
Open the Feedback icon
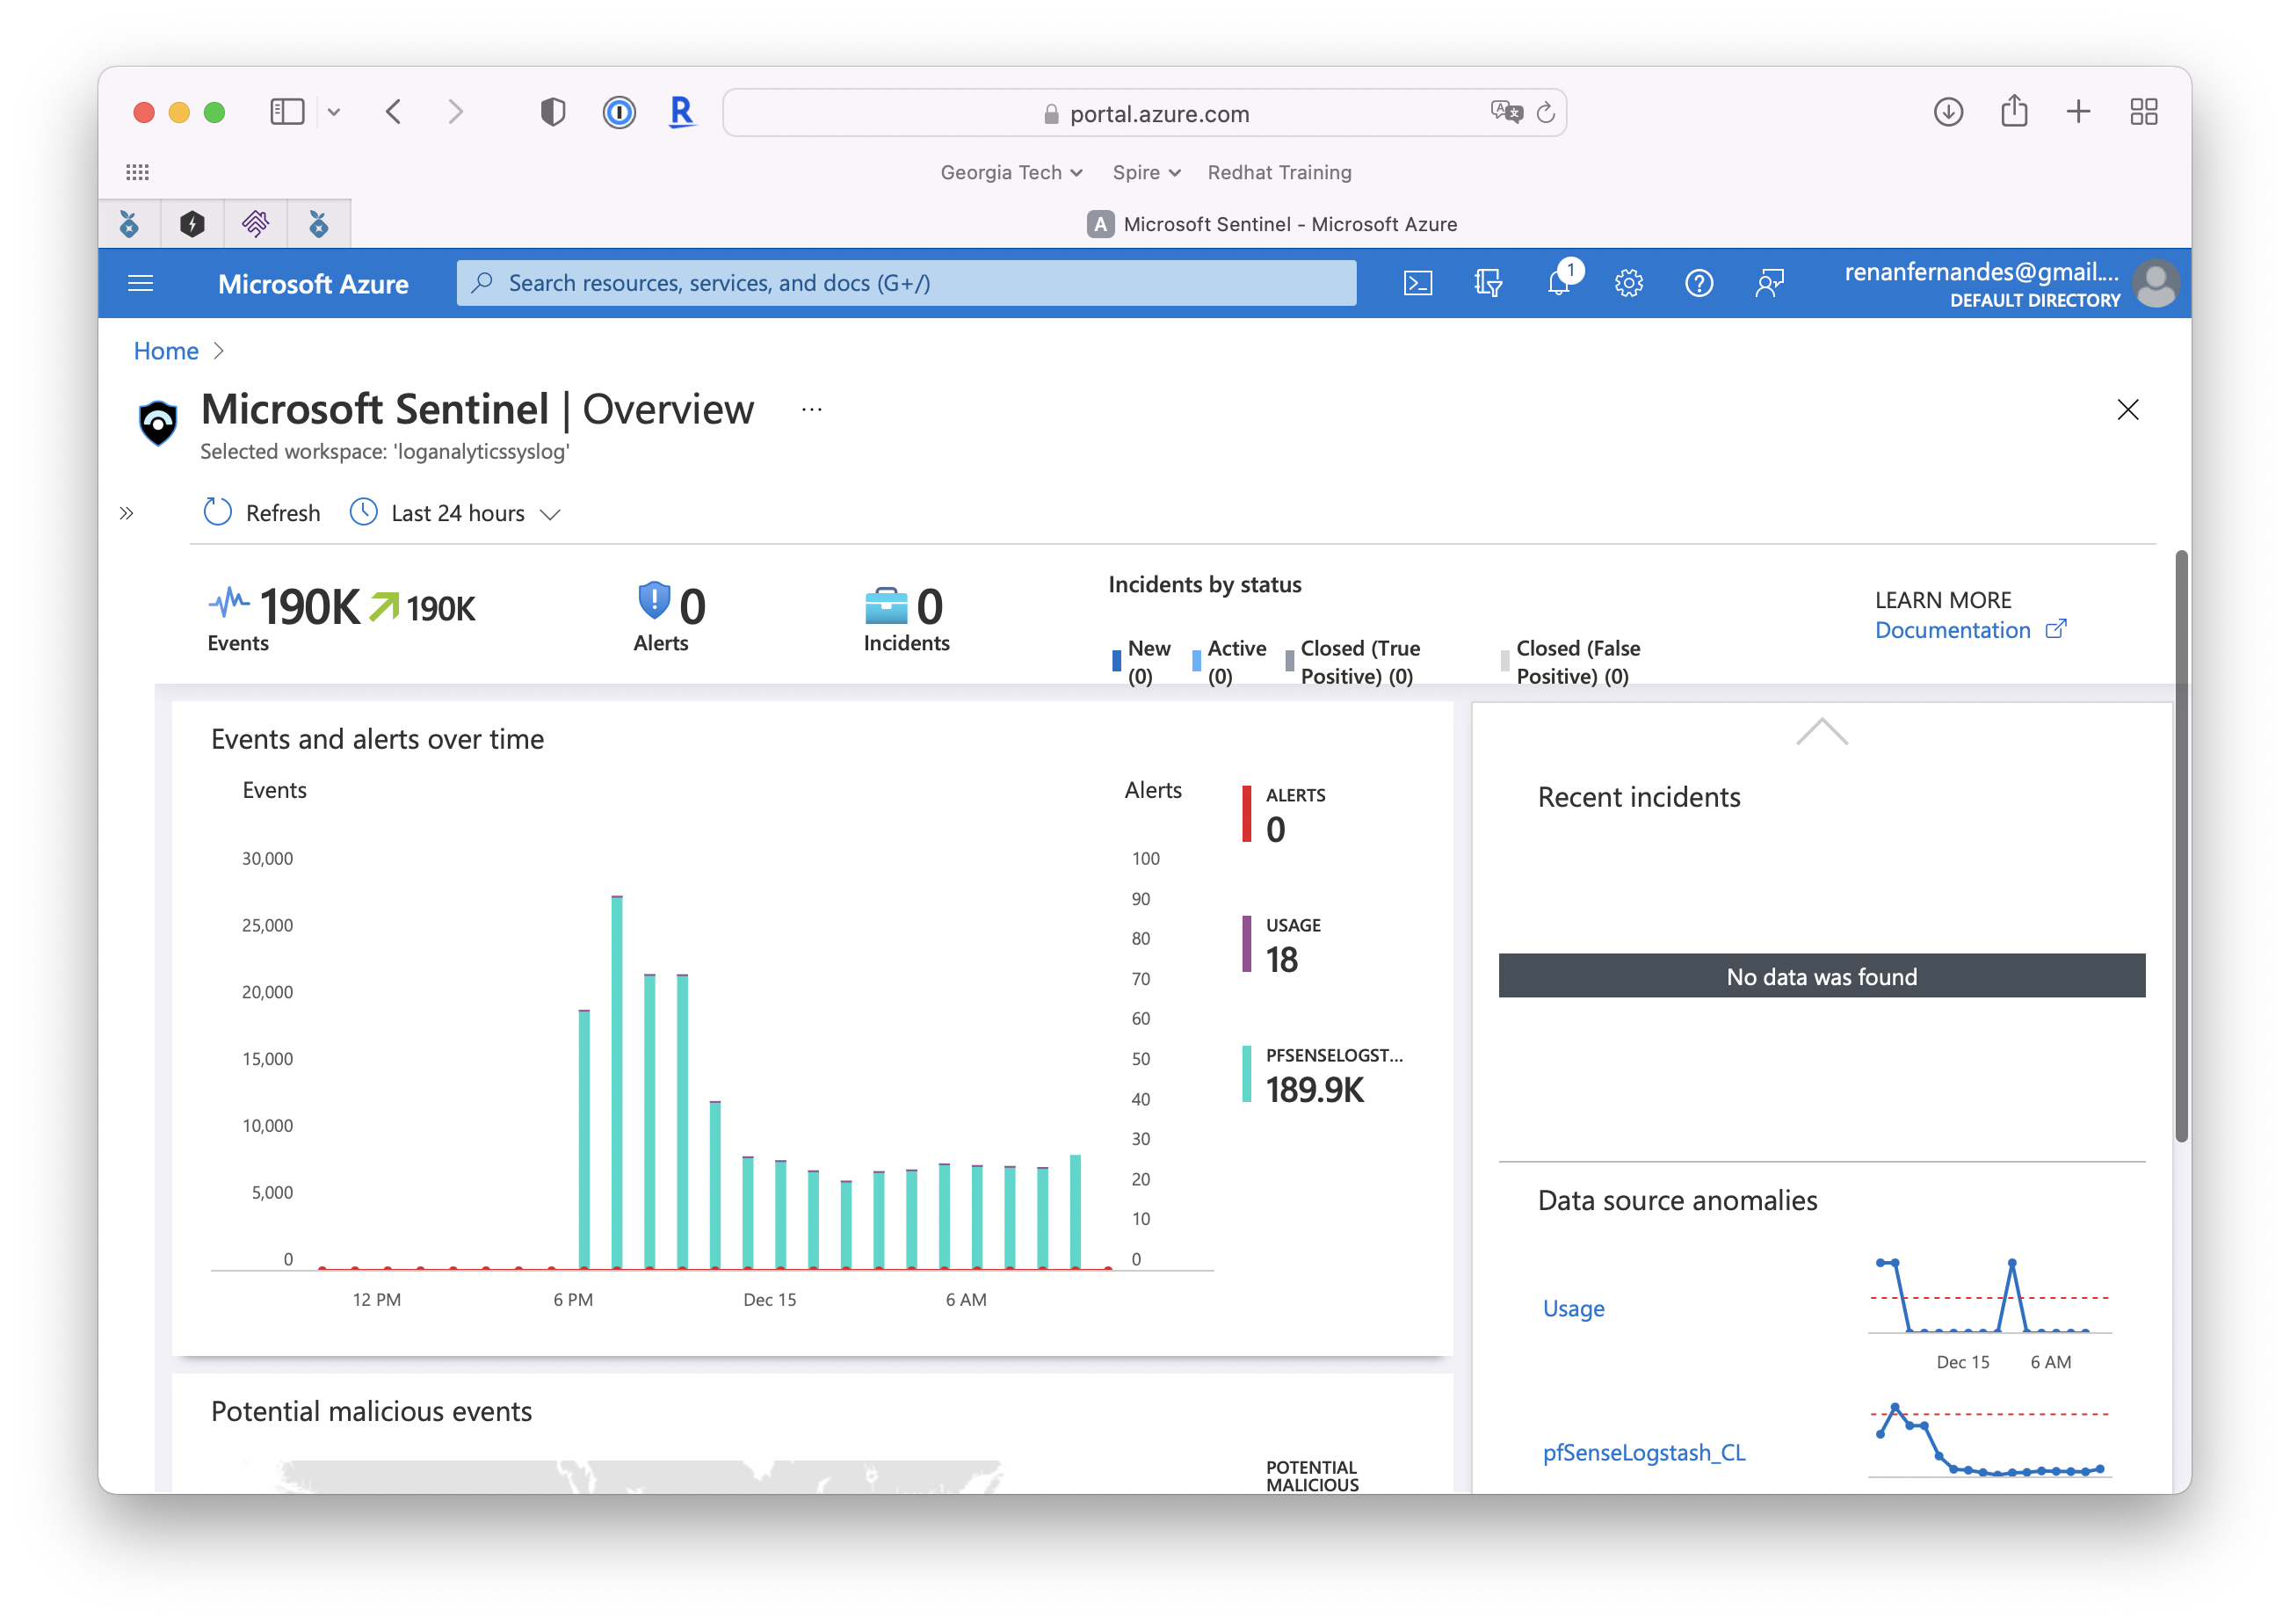pos(1769,283)
